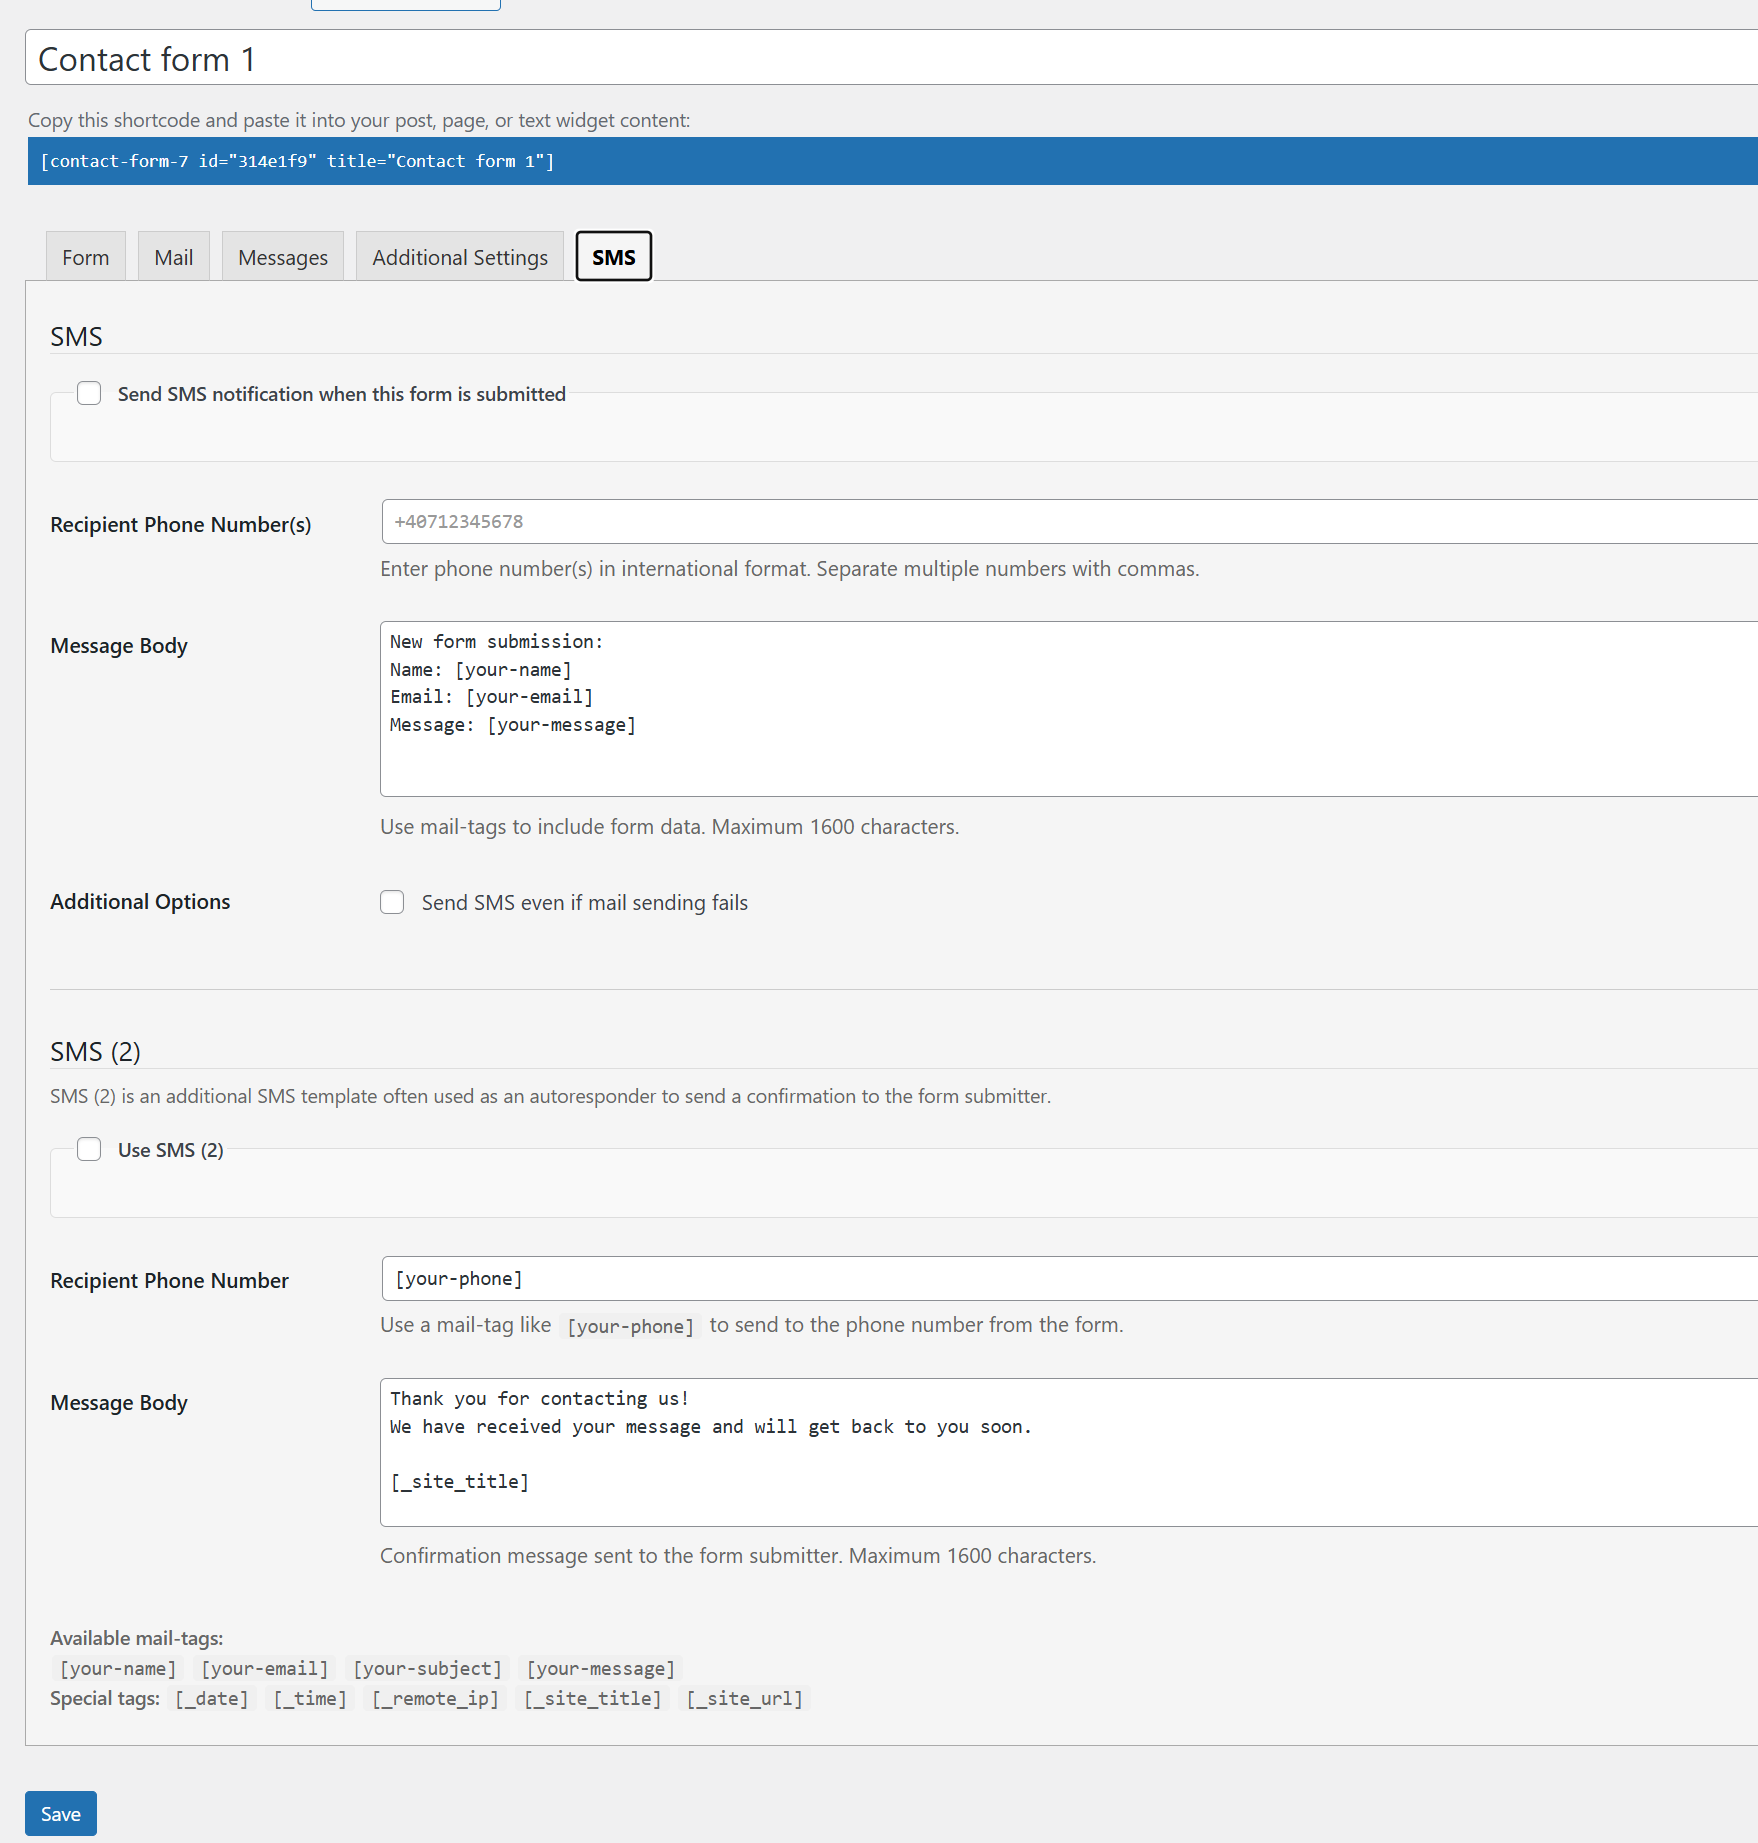This screenshot has width=1758, height=1843.
Task: Select the SMS tab
Action: [613, 256]
